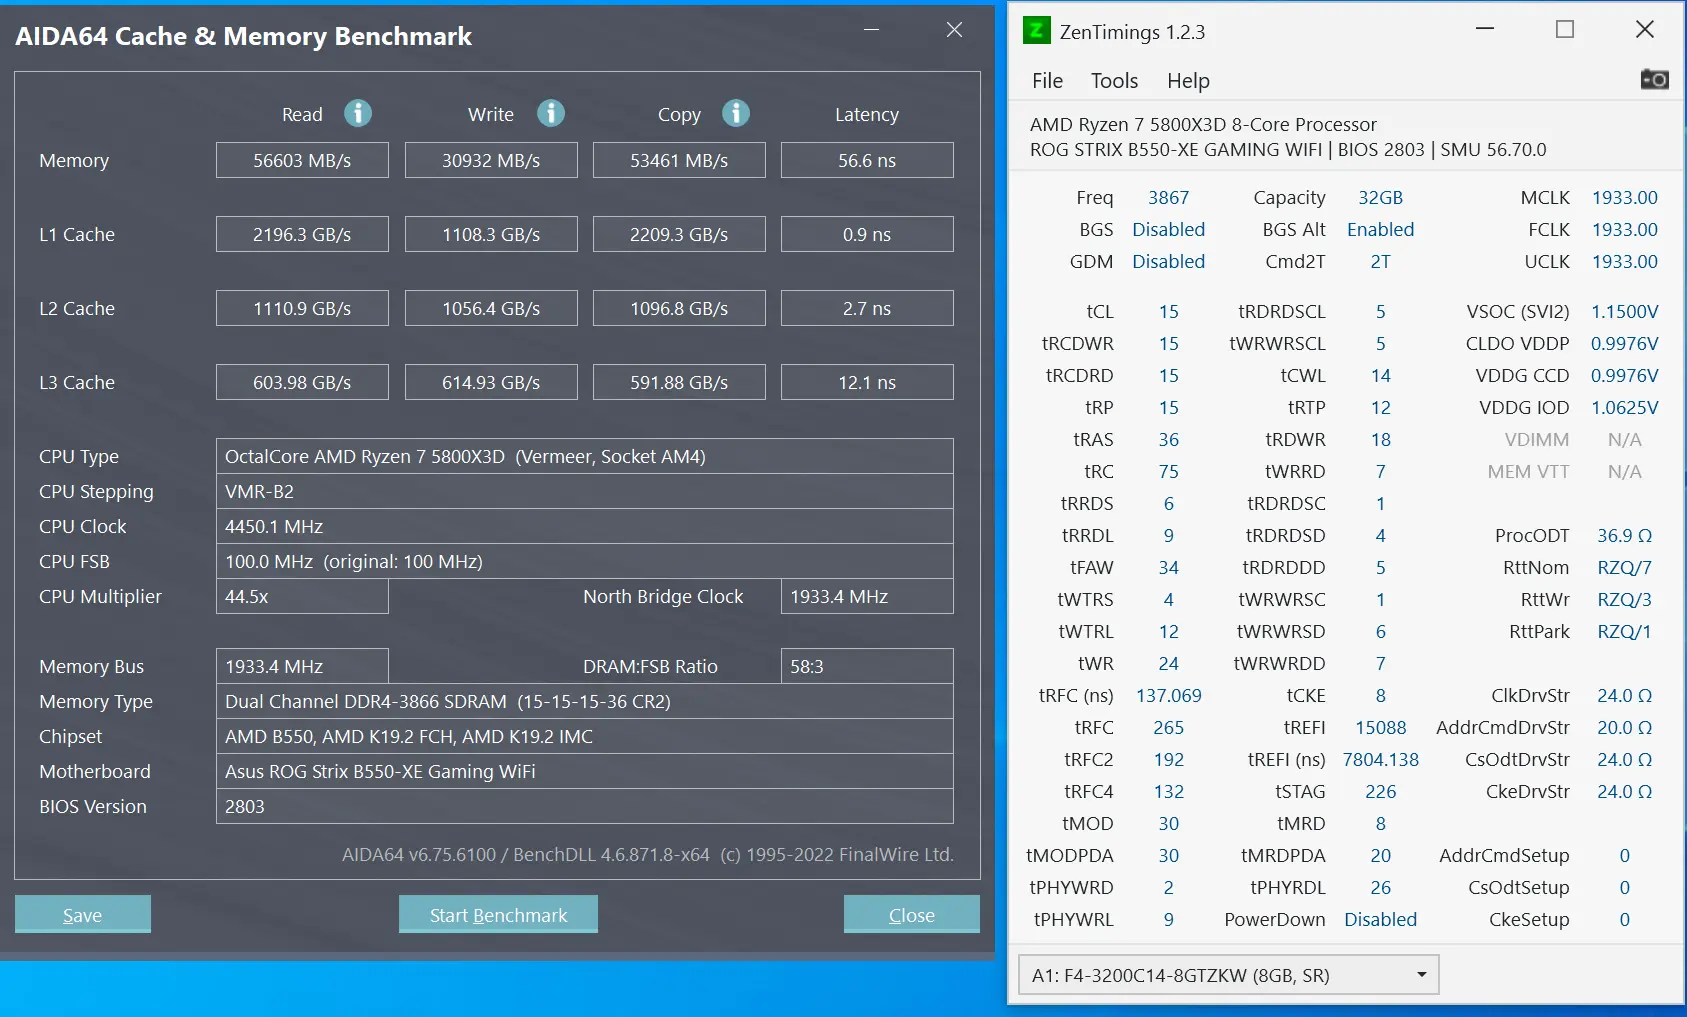This screenshot has width=1687, height=1017.
Task: Click the ZenTimings app logo icon
Action: tap(1037, 31)
